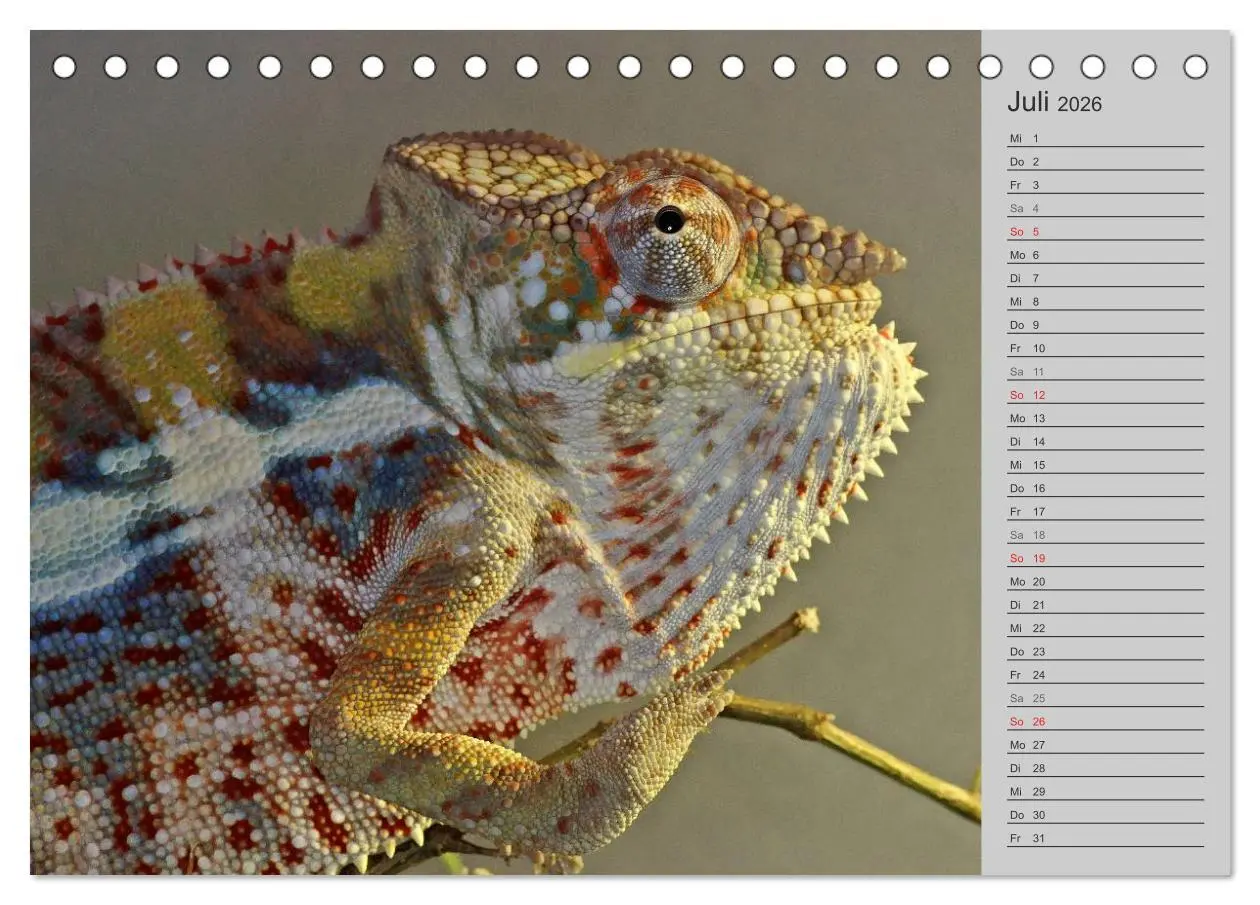Select the Fr 31 date row
The height and width of the screenshot is (905, 1260).
click(1105, 838)
